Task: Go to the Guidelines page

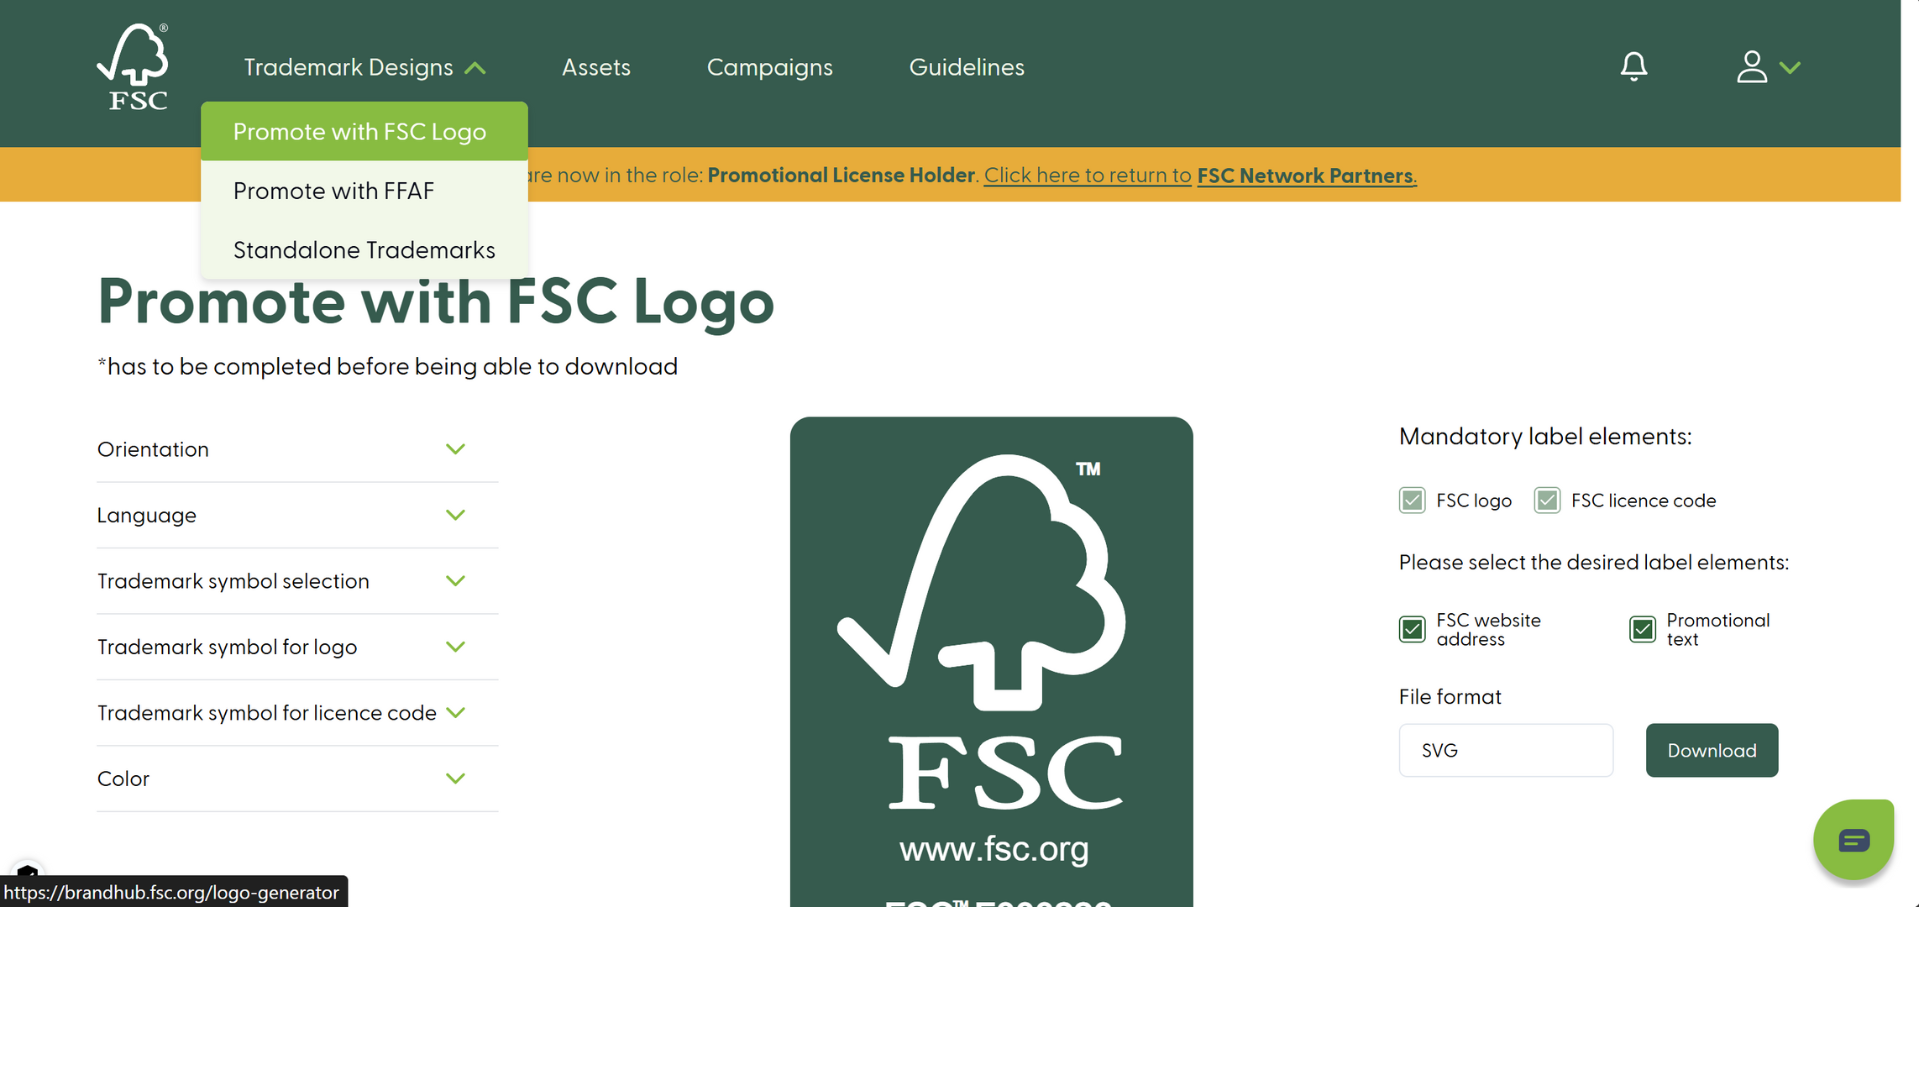Action: click(966, 67)
